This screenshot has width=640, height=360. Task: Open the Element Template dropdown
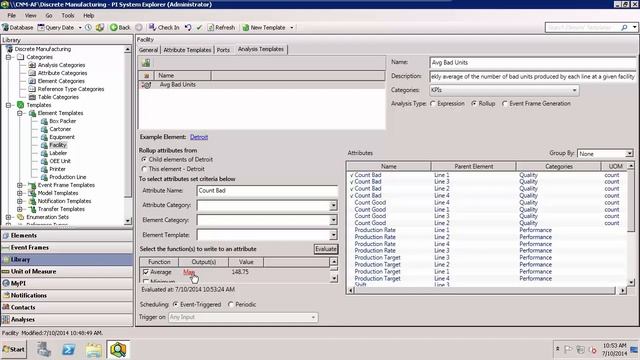click(x=333, y=235)
